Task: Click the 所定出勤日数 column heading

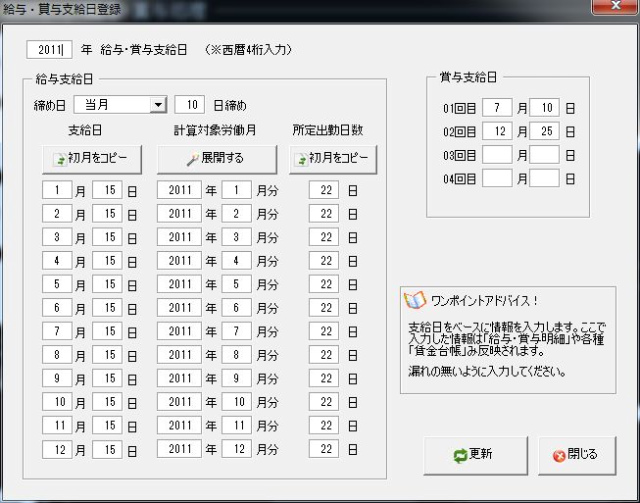Action: click(328, 130)
